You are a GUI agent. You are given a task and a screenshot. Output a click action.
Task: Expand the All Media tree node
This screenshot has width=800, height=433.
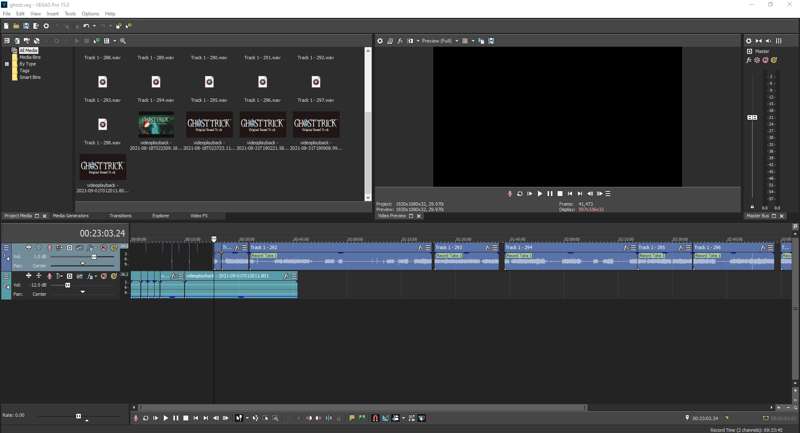coord(7,50)
